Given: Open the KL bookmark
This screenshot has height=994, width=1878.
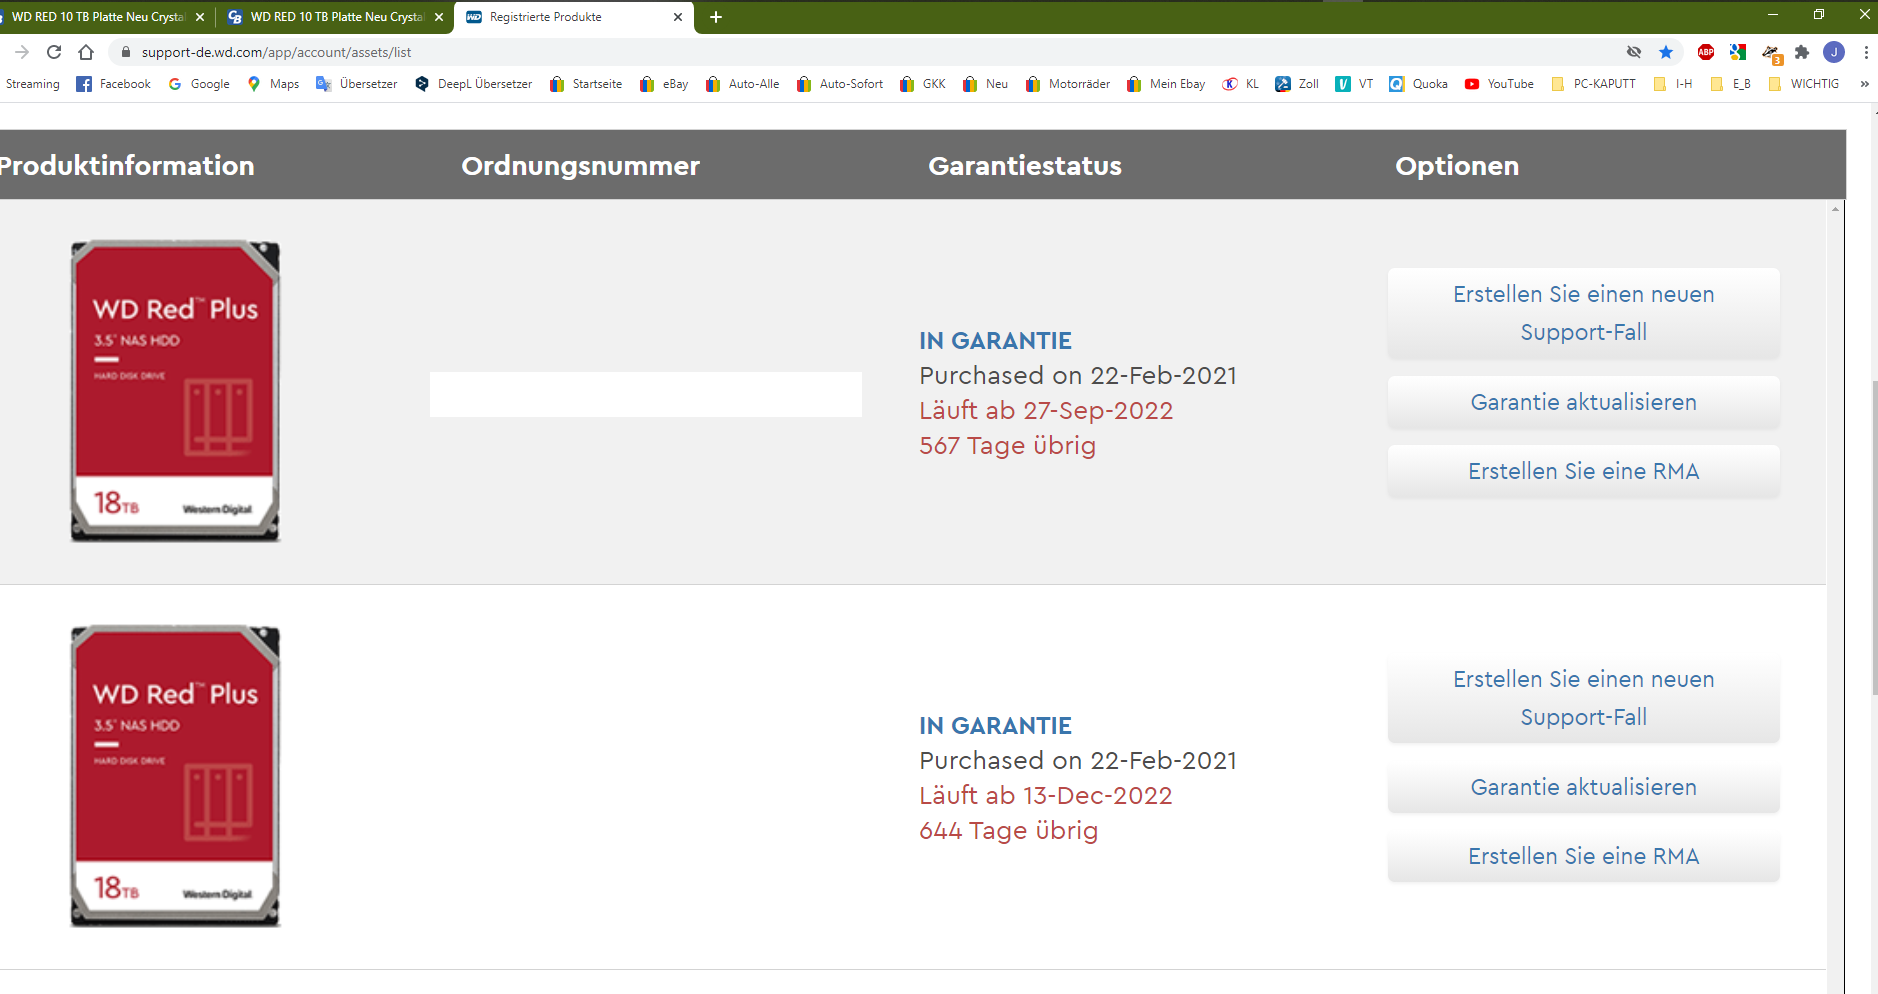Looking at the screenshot, I should tap(1241, 84).
